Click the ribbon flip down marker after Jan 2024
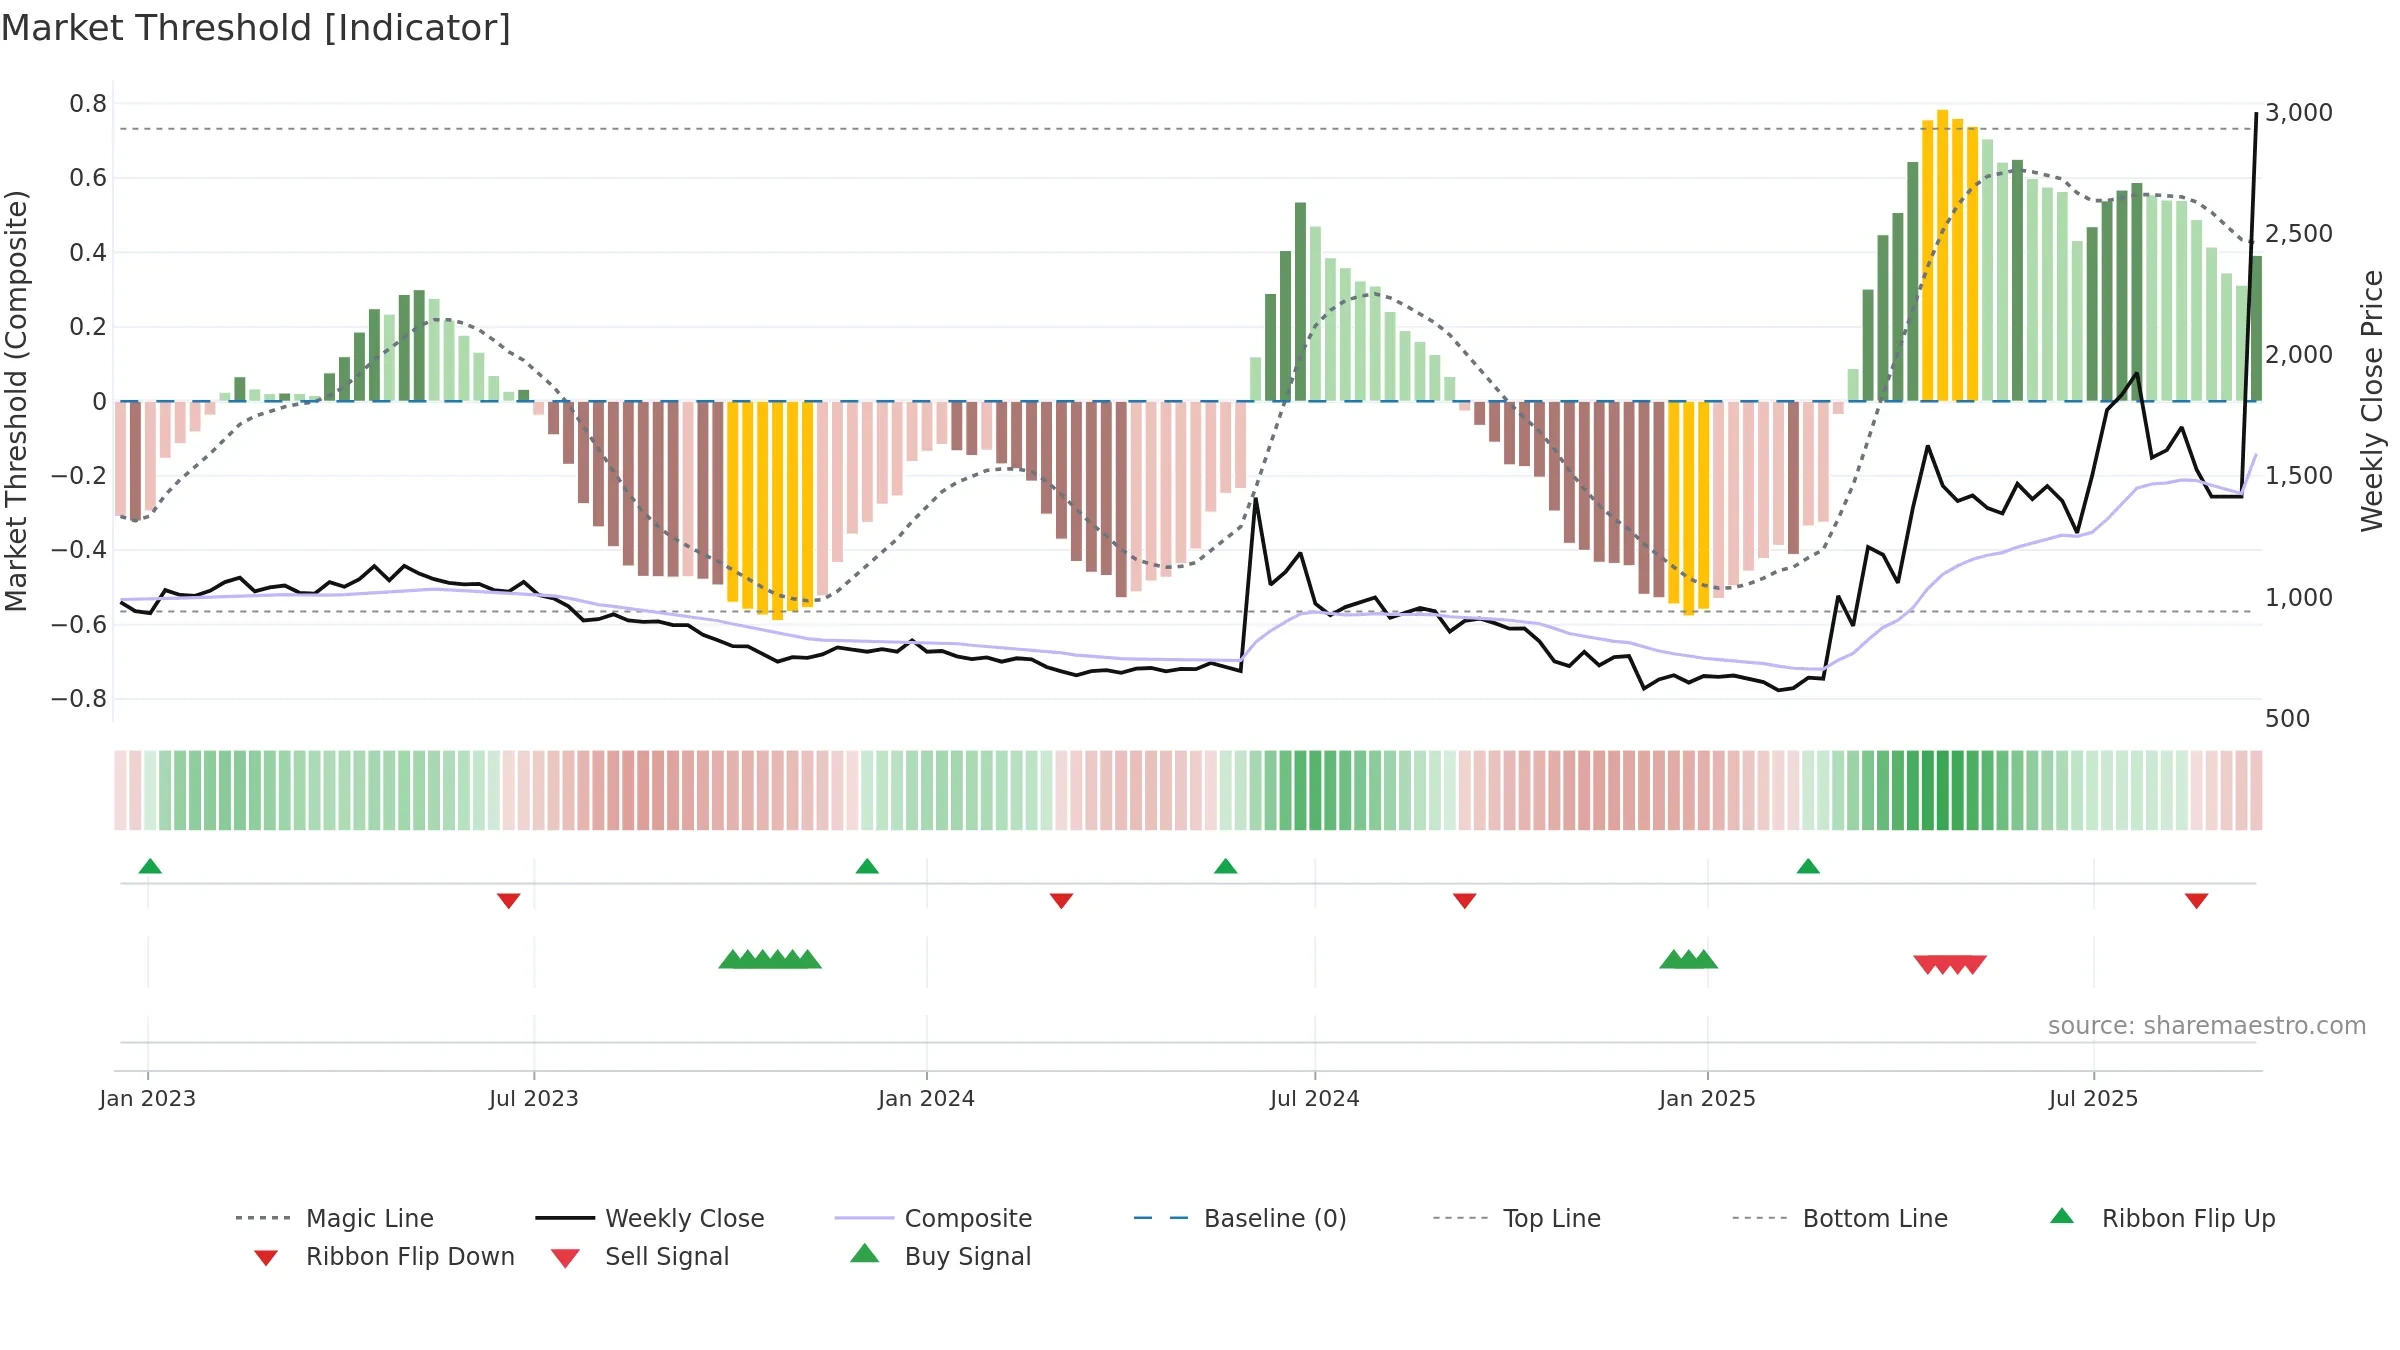The width and height of the screenshot is (2400, 1350). (x=1061, y=901)
